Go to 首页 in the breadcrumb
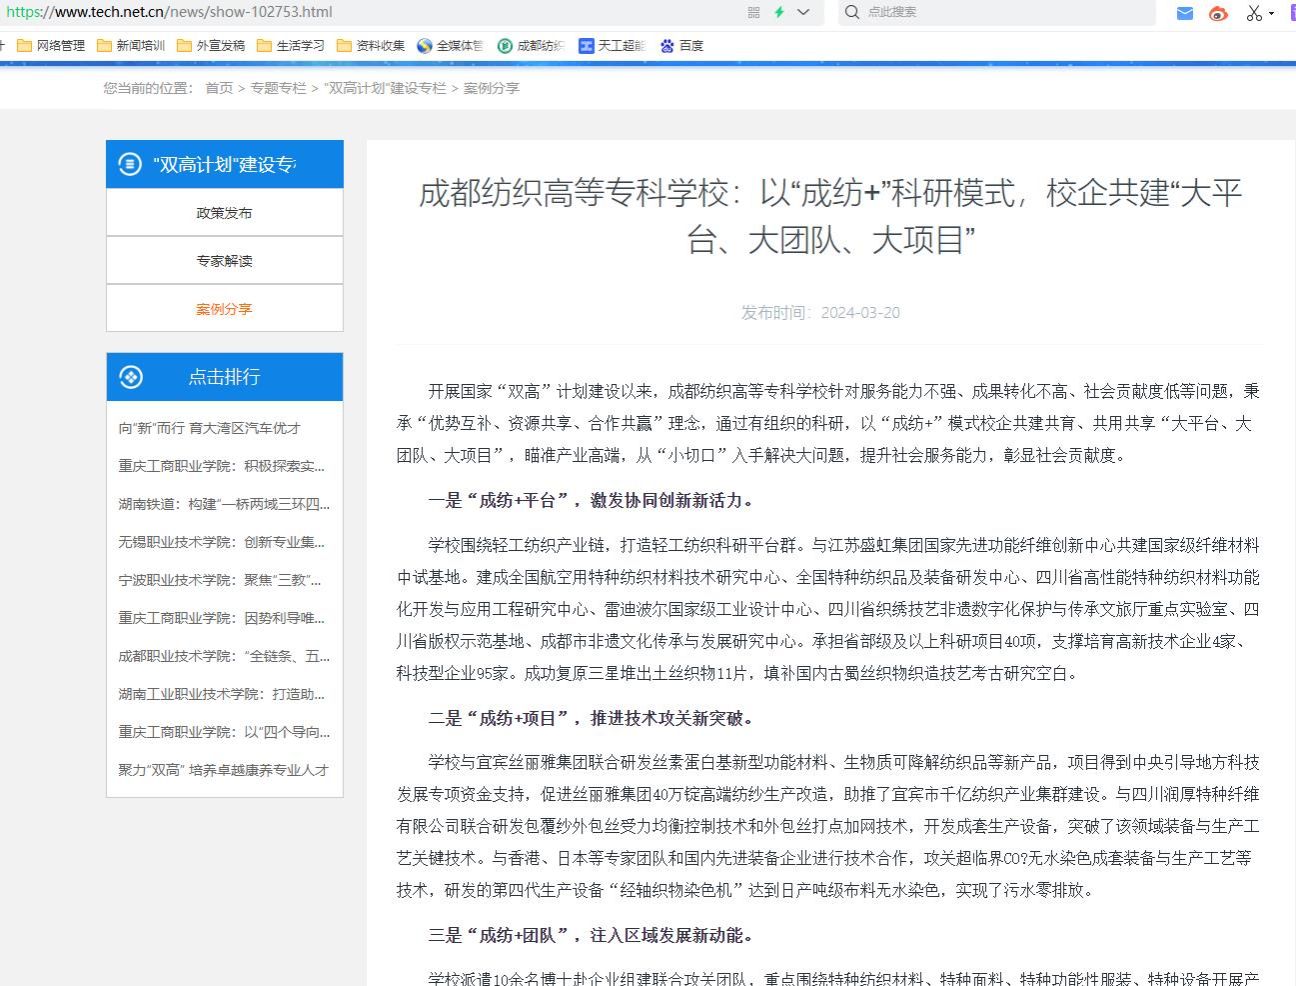1296x986 pixels. click(219, 88)
